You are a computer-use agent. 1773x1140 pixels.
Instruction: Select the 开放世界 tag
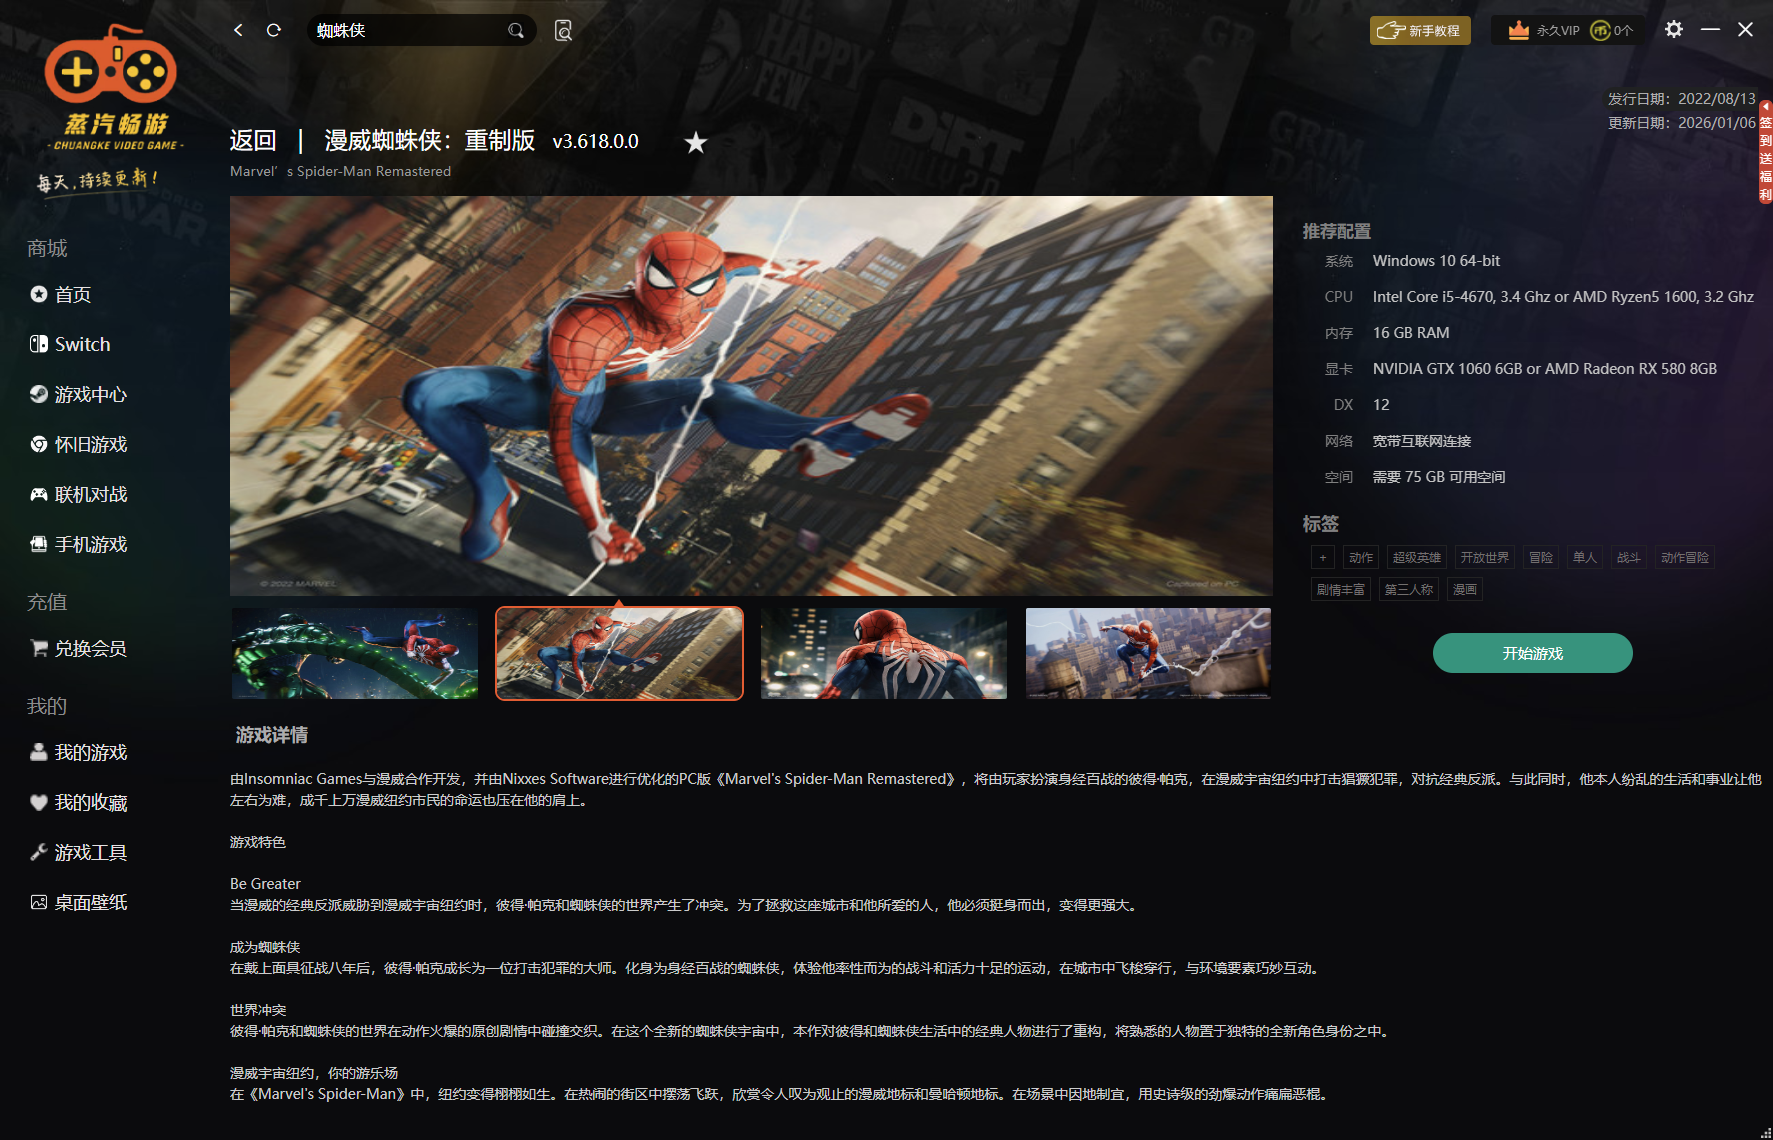[1484, 558]
